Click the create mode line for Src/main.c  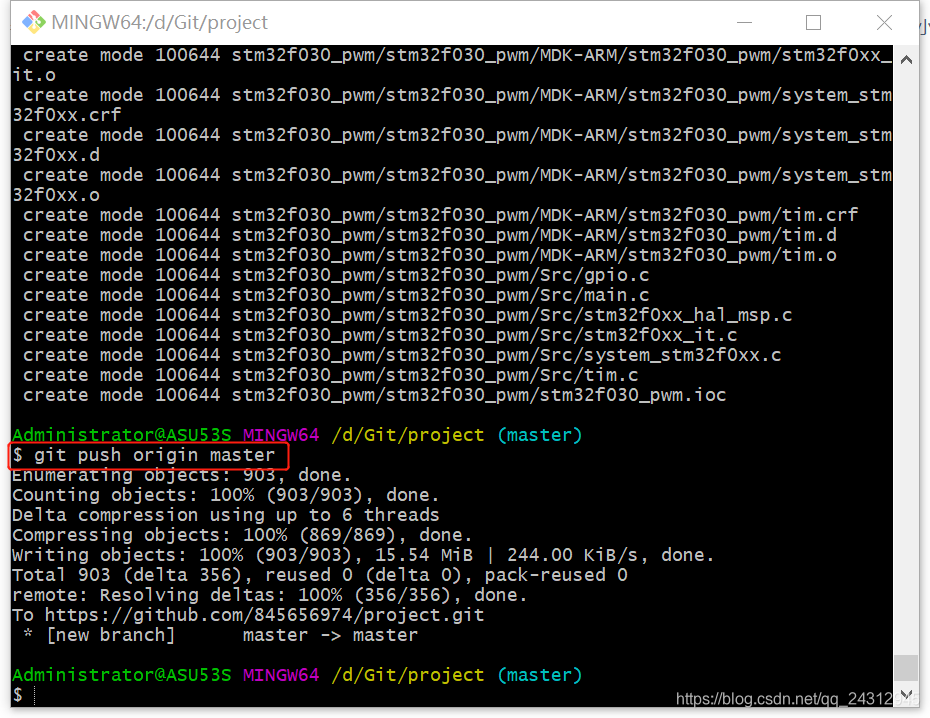[336, 295]
